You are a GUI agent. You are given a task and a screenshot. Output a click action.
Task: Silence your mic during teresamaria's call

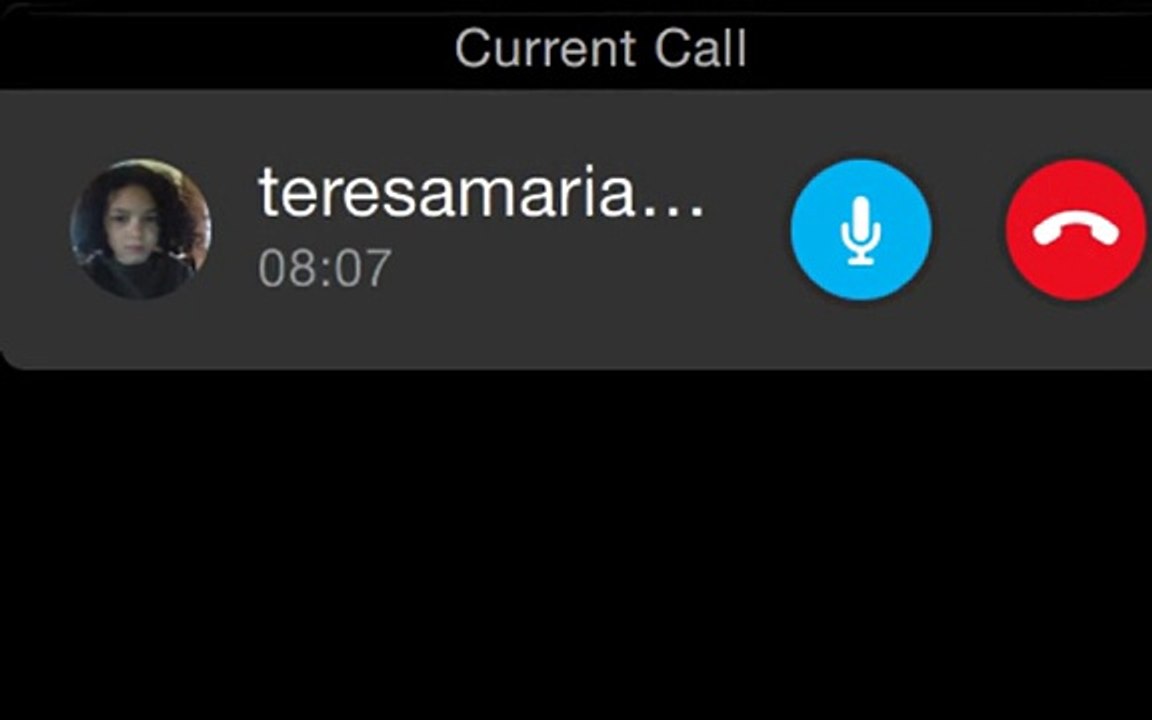861,229
